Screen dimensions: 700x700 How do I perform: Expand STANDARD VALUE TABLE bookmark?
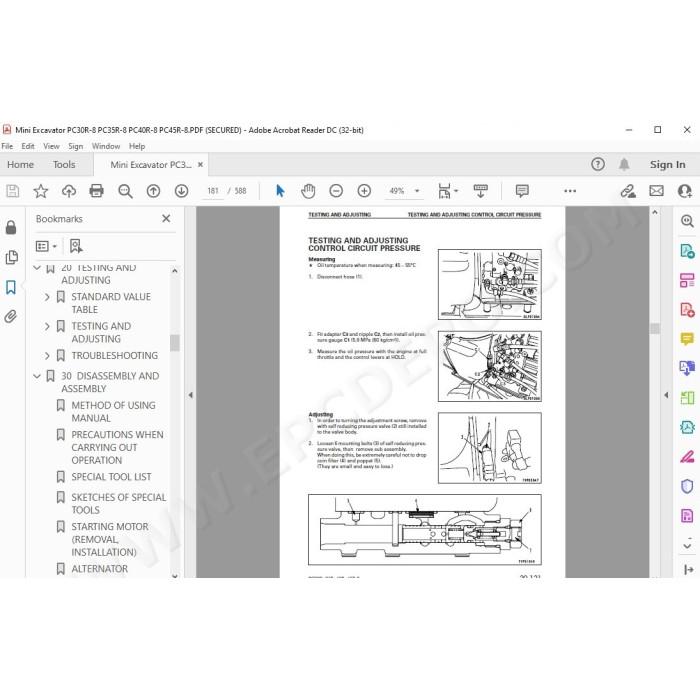click(47, 297)
